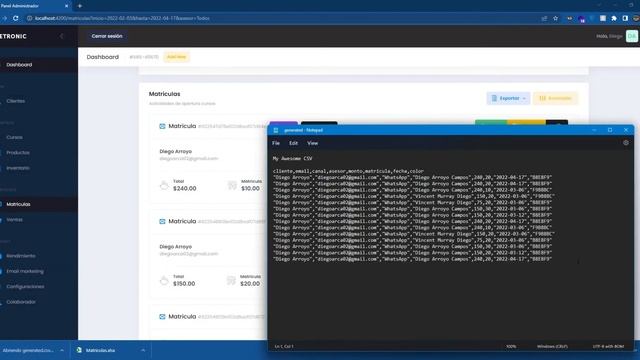Click the Cerrar sesión button

(x=107, y=36)
